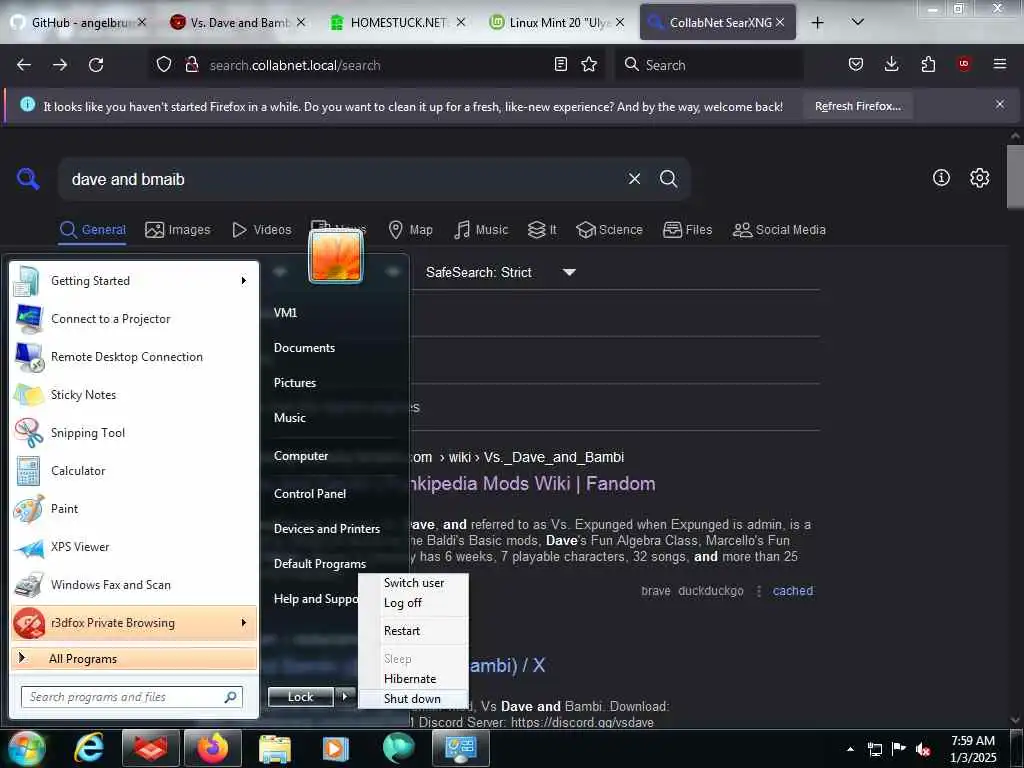Open the Pocket save icon
Screen dimensions: 1024x768
click(x=856, y=64)
